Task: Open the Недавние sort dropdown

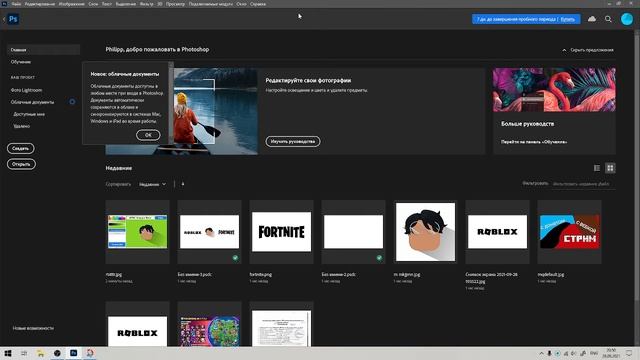Action: pos(152,184)
